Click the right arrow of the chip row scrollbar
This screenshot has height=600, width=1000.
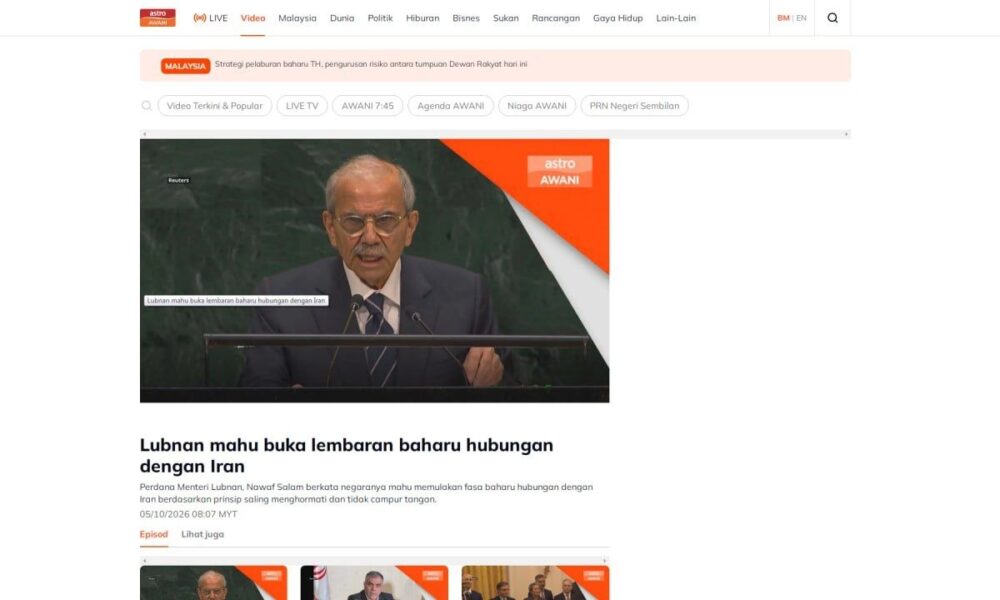coord(846,134)
